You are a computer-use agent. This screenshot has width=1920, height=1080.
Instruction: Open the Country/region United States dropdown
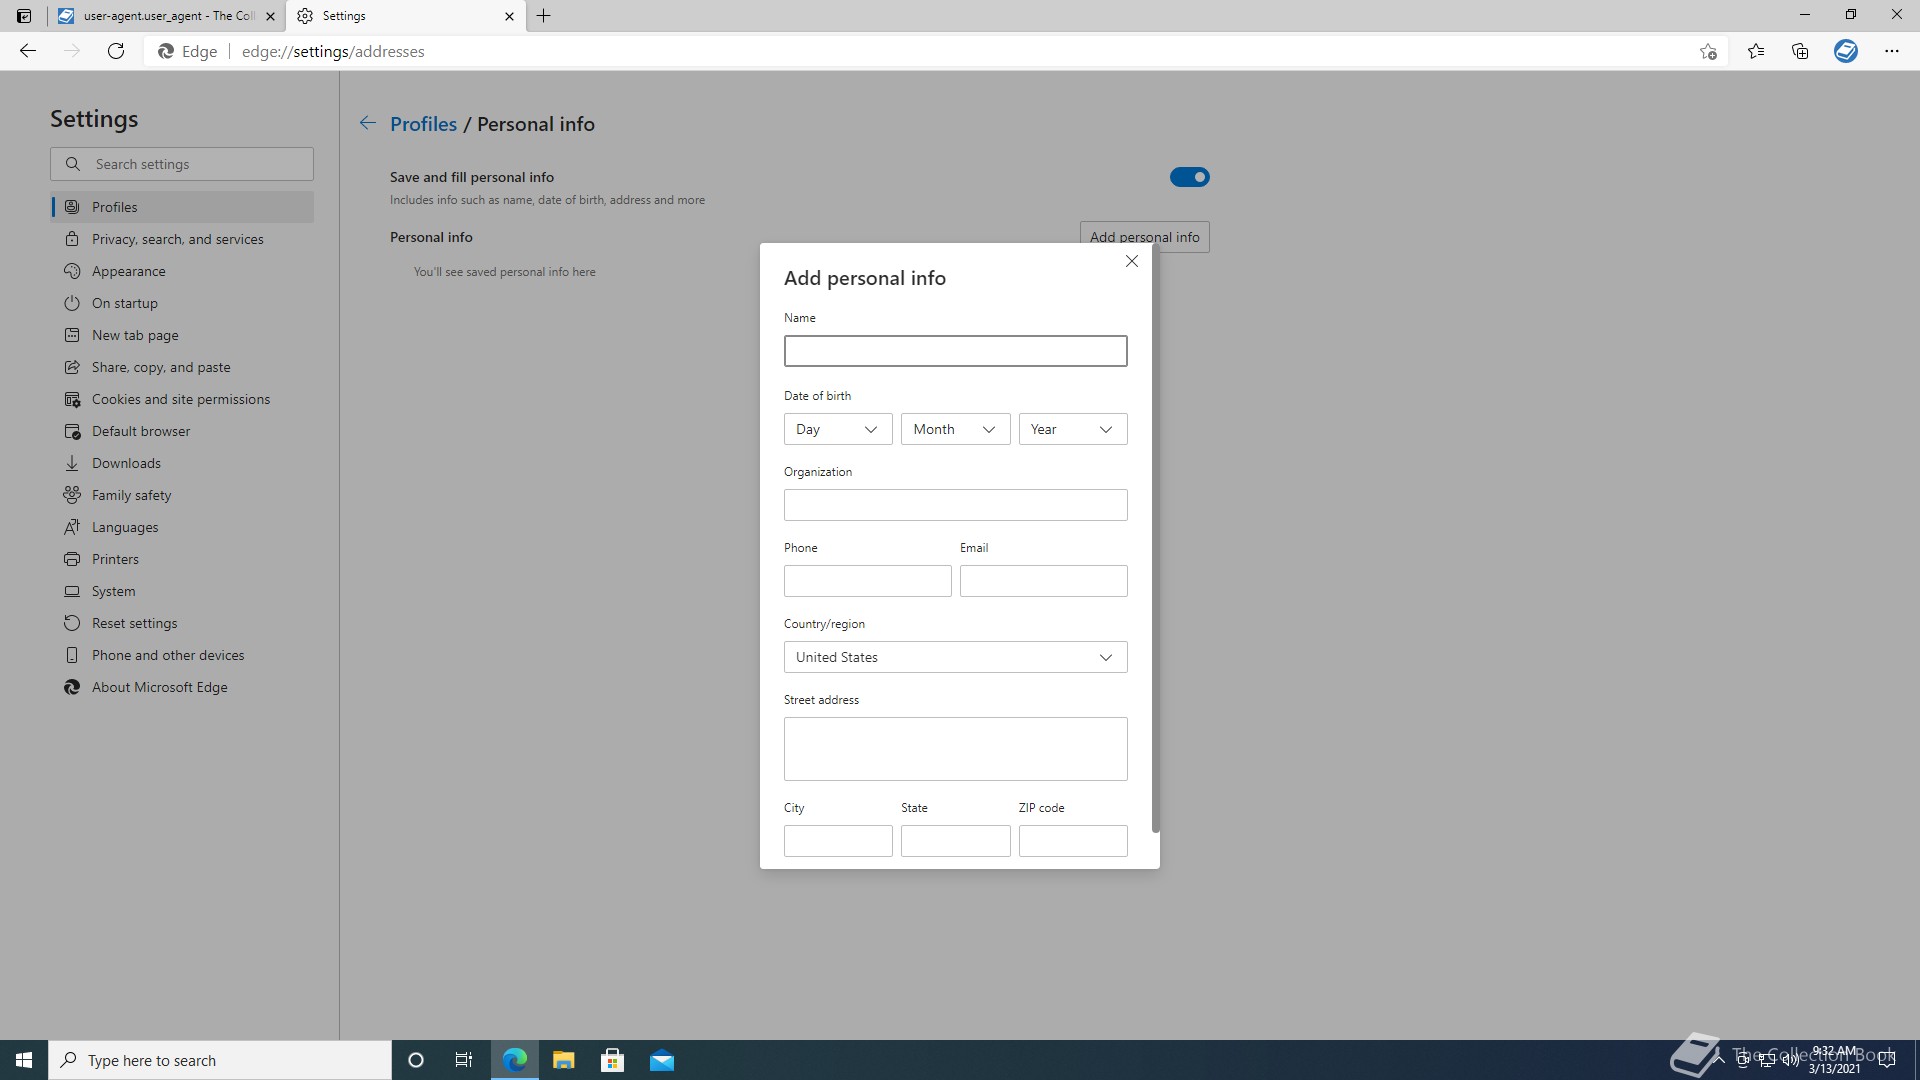click(954, 657)
